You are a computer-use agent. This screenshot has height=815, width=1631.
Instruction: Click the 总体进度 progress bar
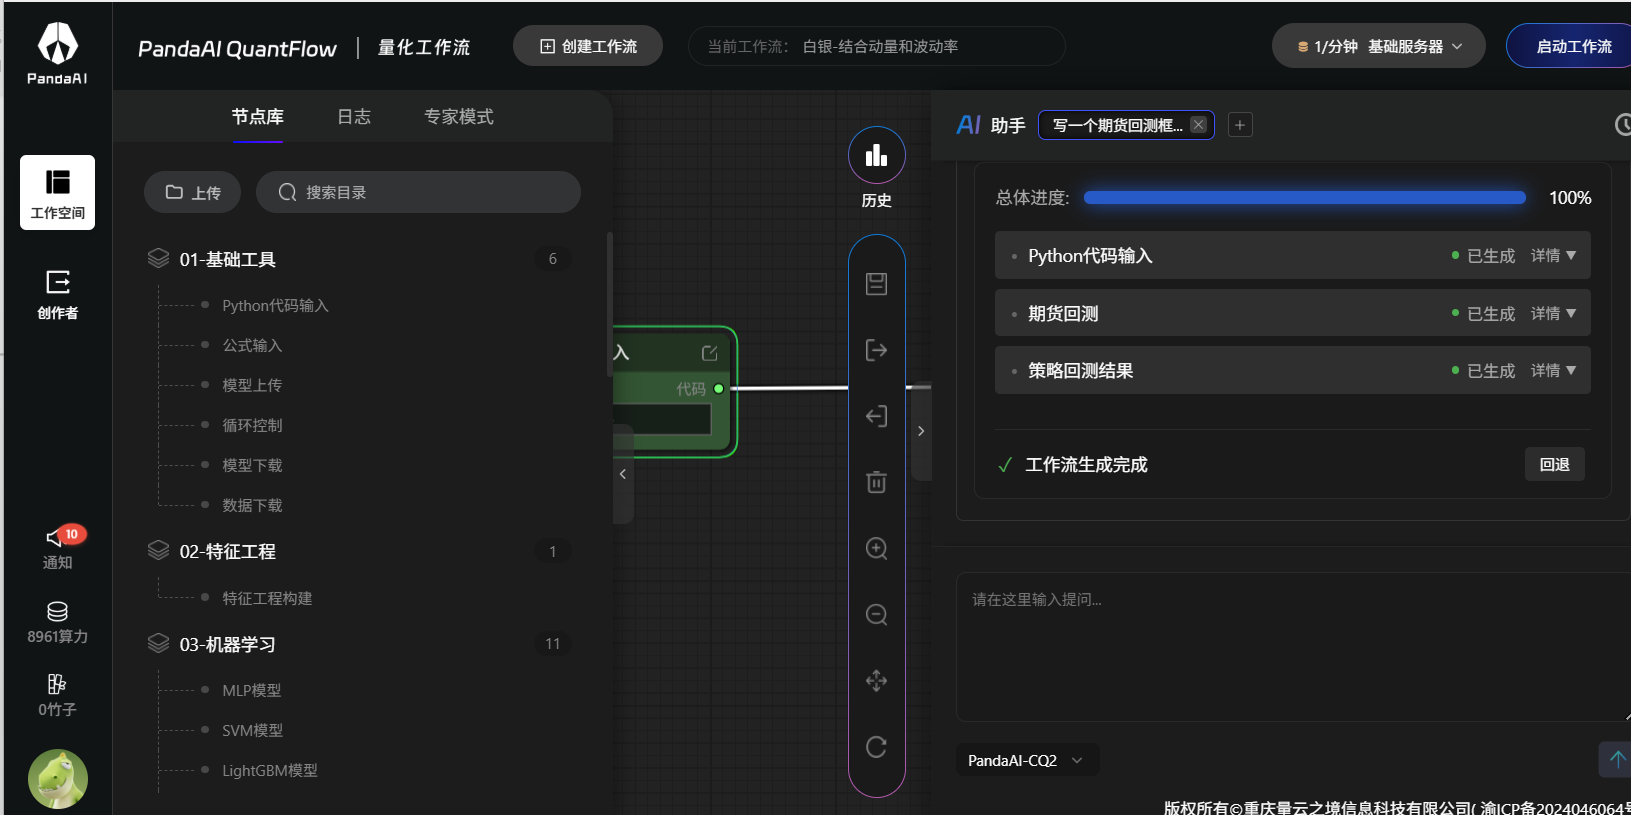(x=1305, y=198)
